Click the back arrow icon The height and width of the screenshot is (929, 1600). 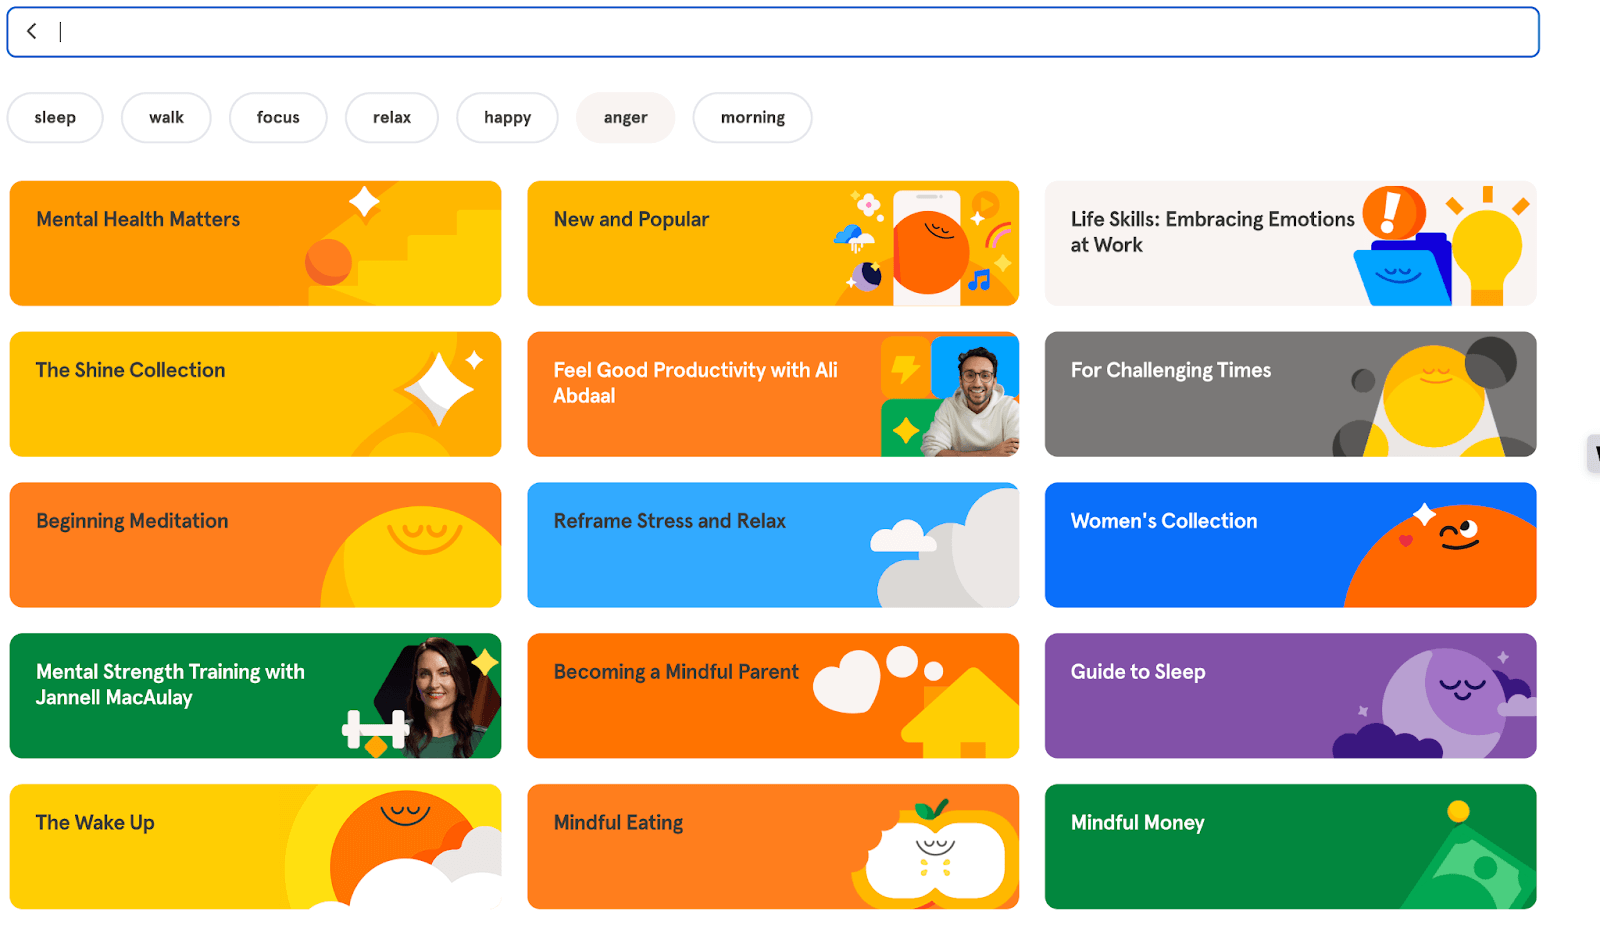point(33,31)
